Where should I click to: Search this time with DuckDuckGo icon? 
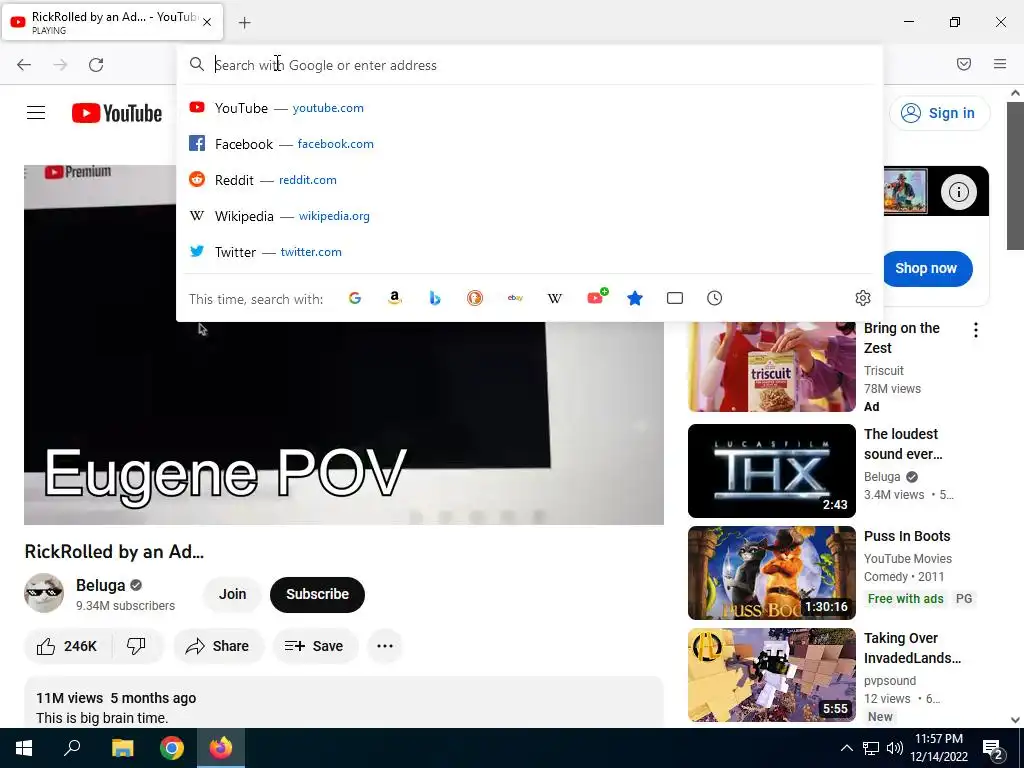(x=475, y=298)
